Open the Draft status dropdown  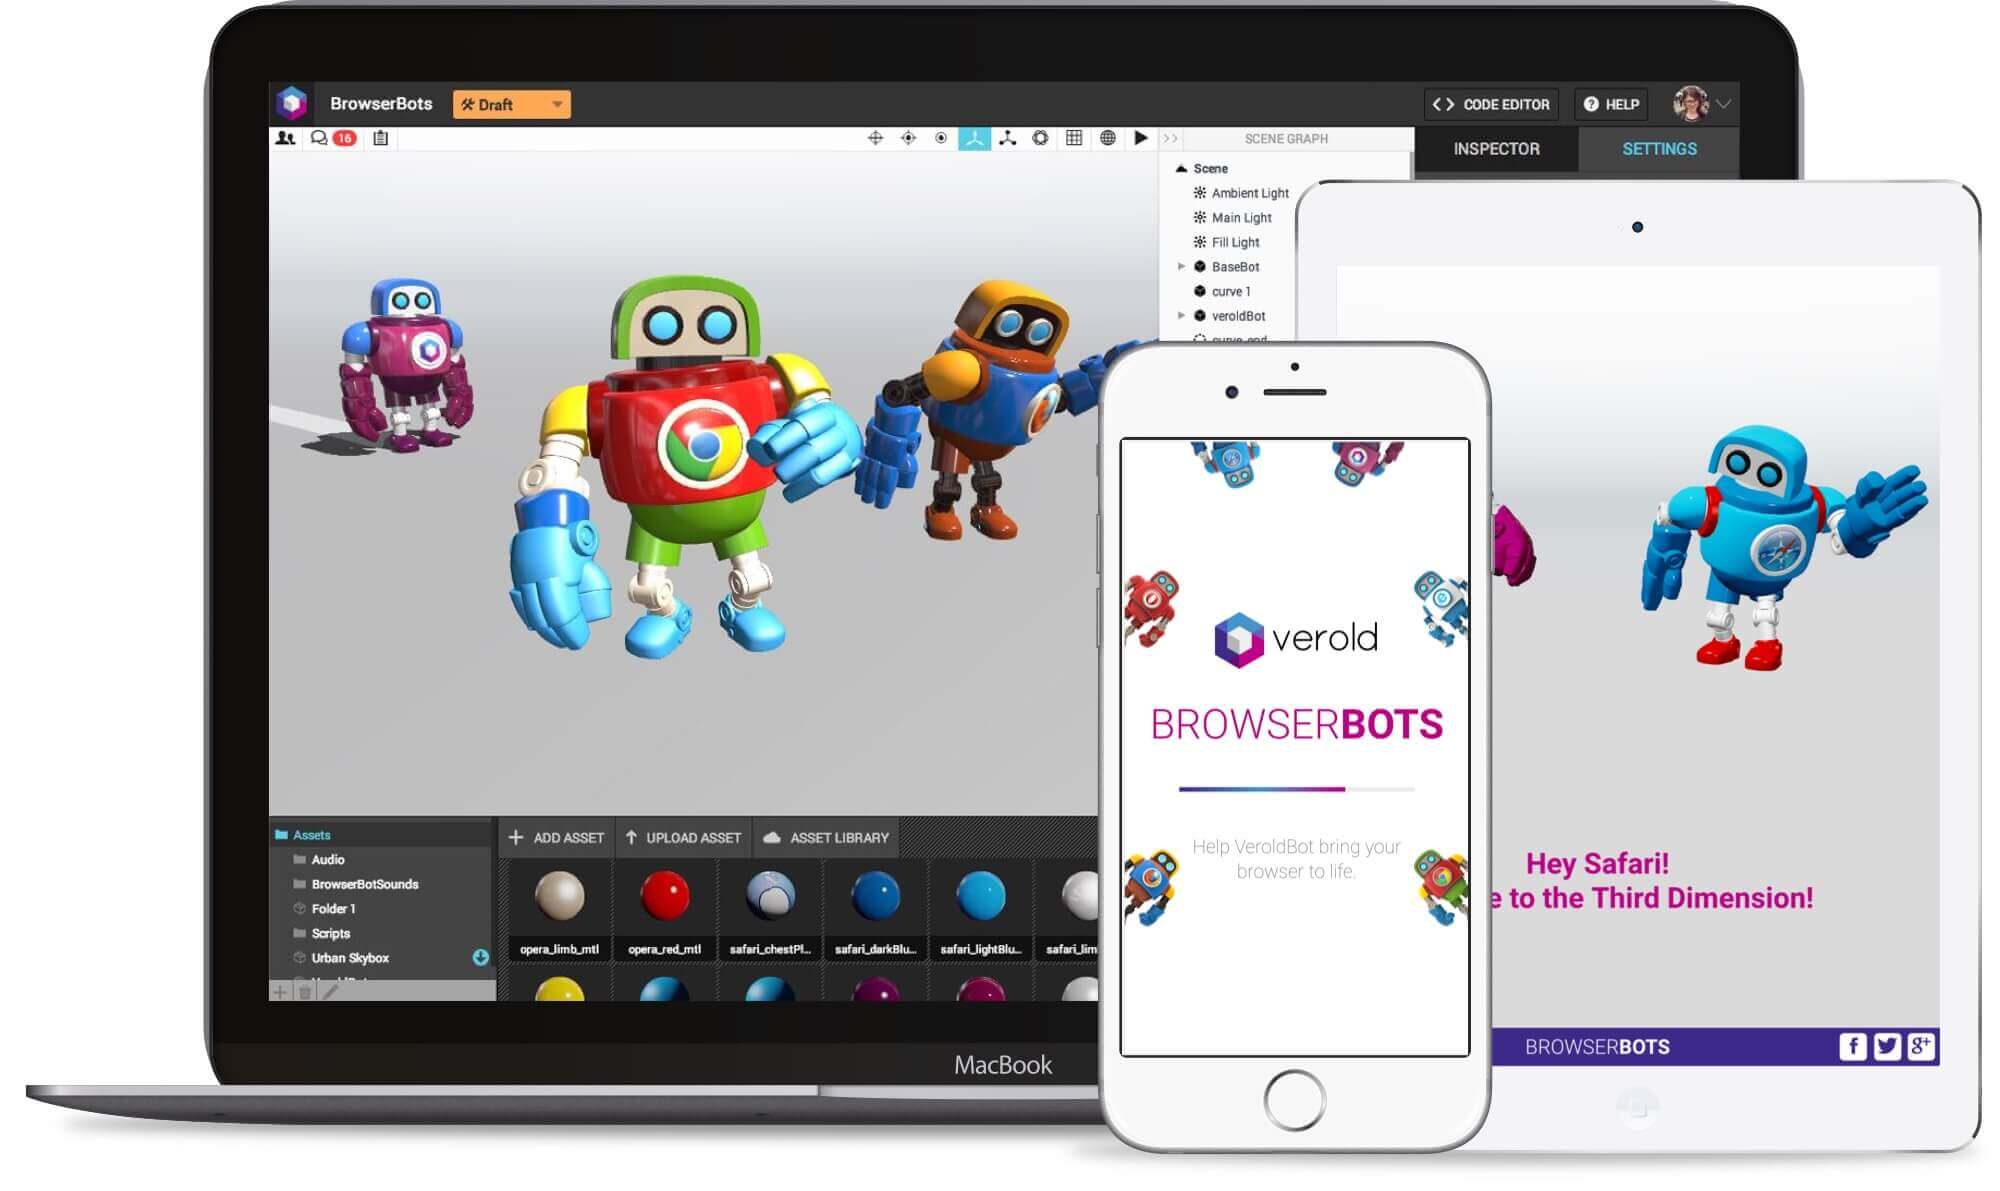[511, 104]
